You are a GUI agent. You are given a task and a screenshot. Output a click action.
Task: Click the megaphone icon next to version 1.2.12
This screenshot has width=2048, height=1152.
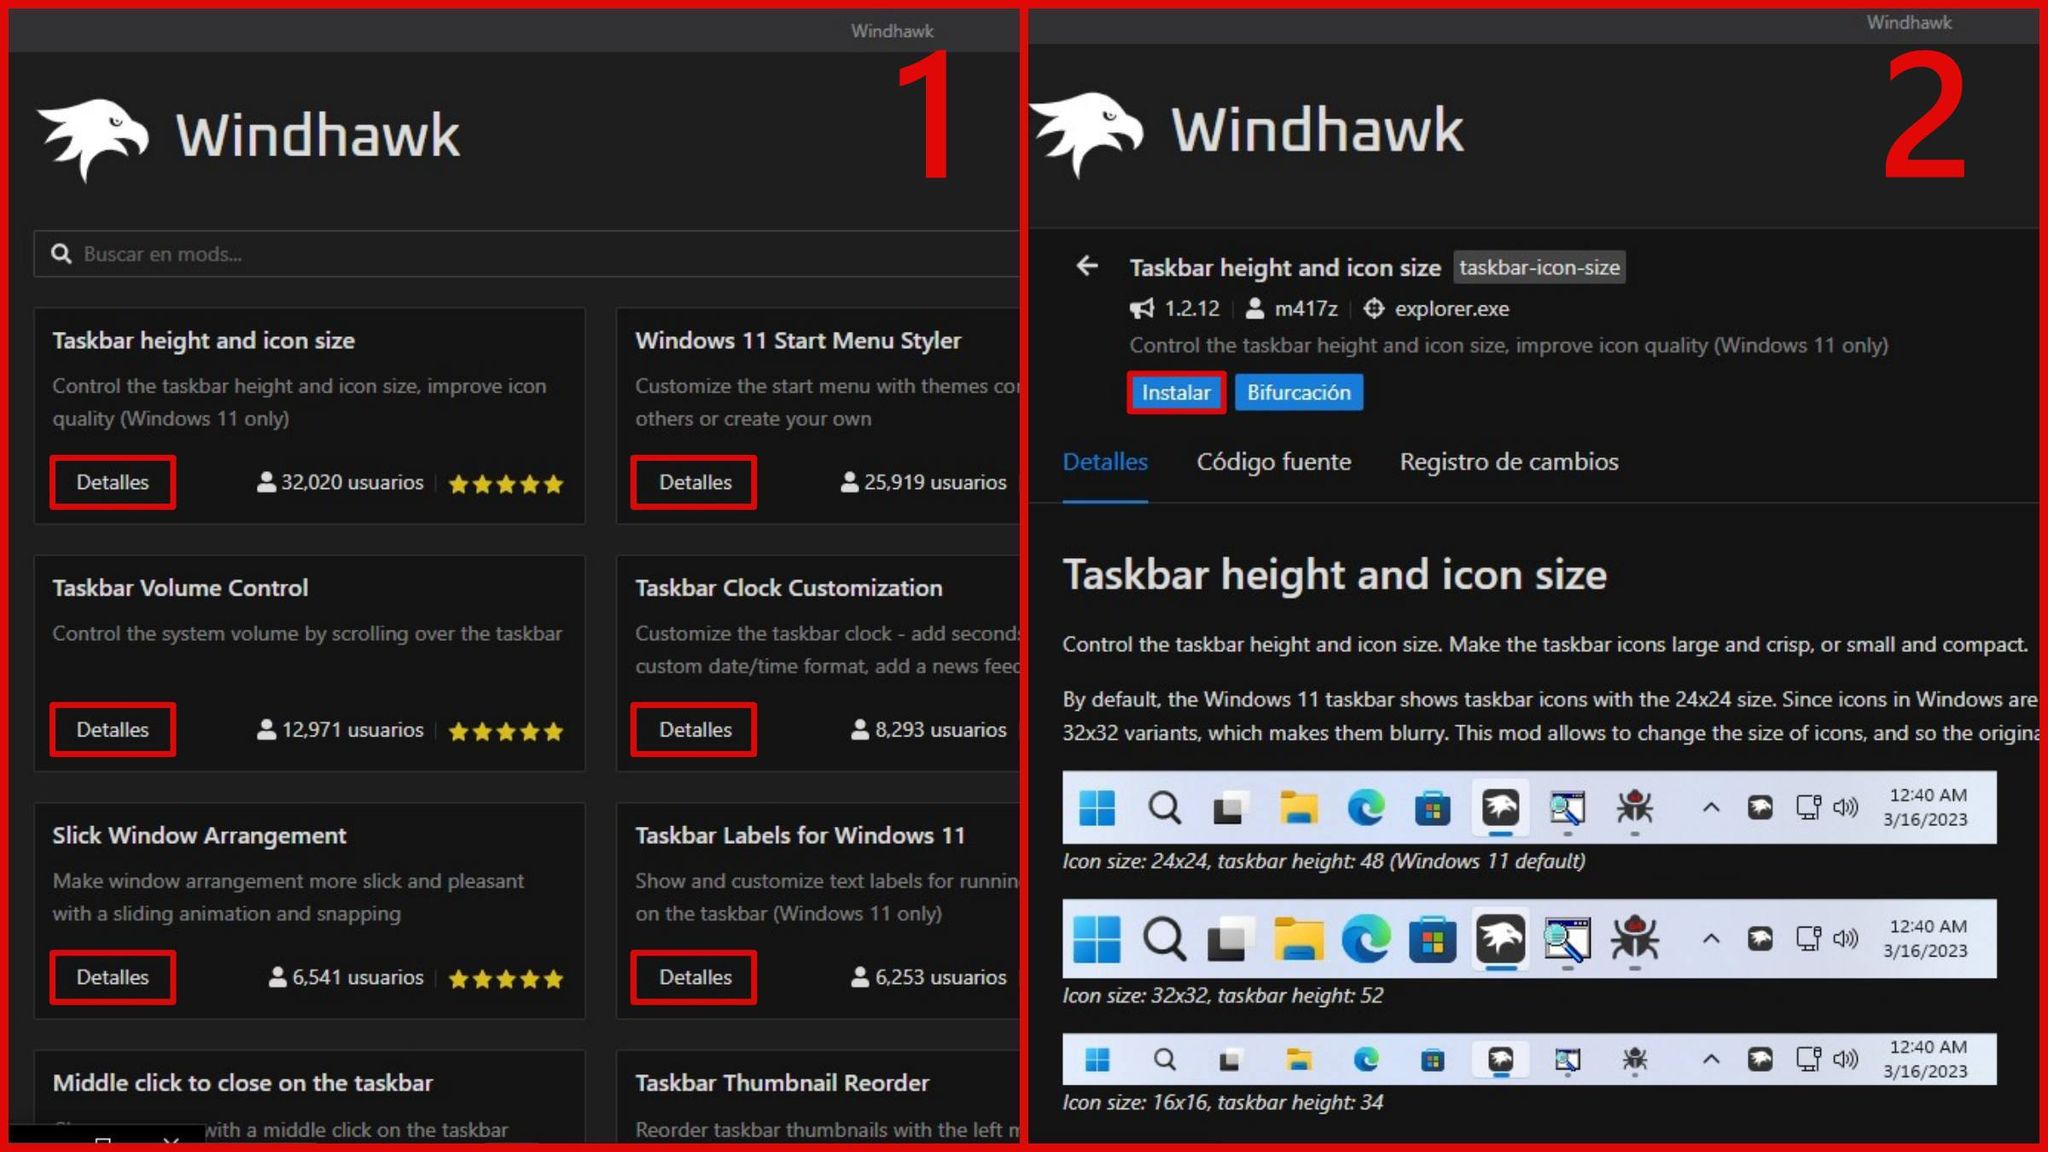tap(1141, 309)
